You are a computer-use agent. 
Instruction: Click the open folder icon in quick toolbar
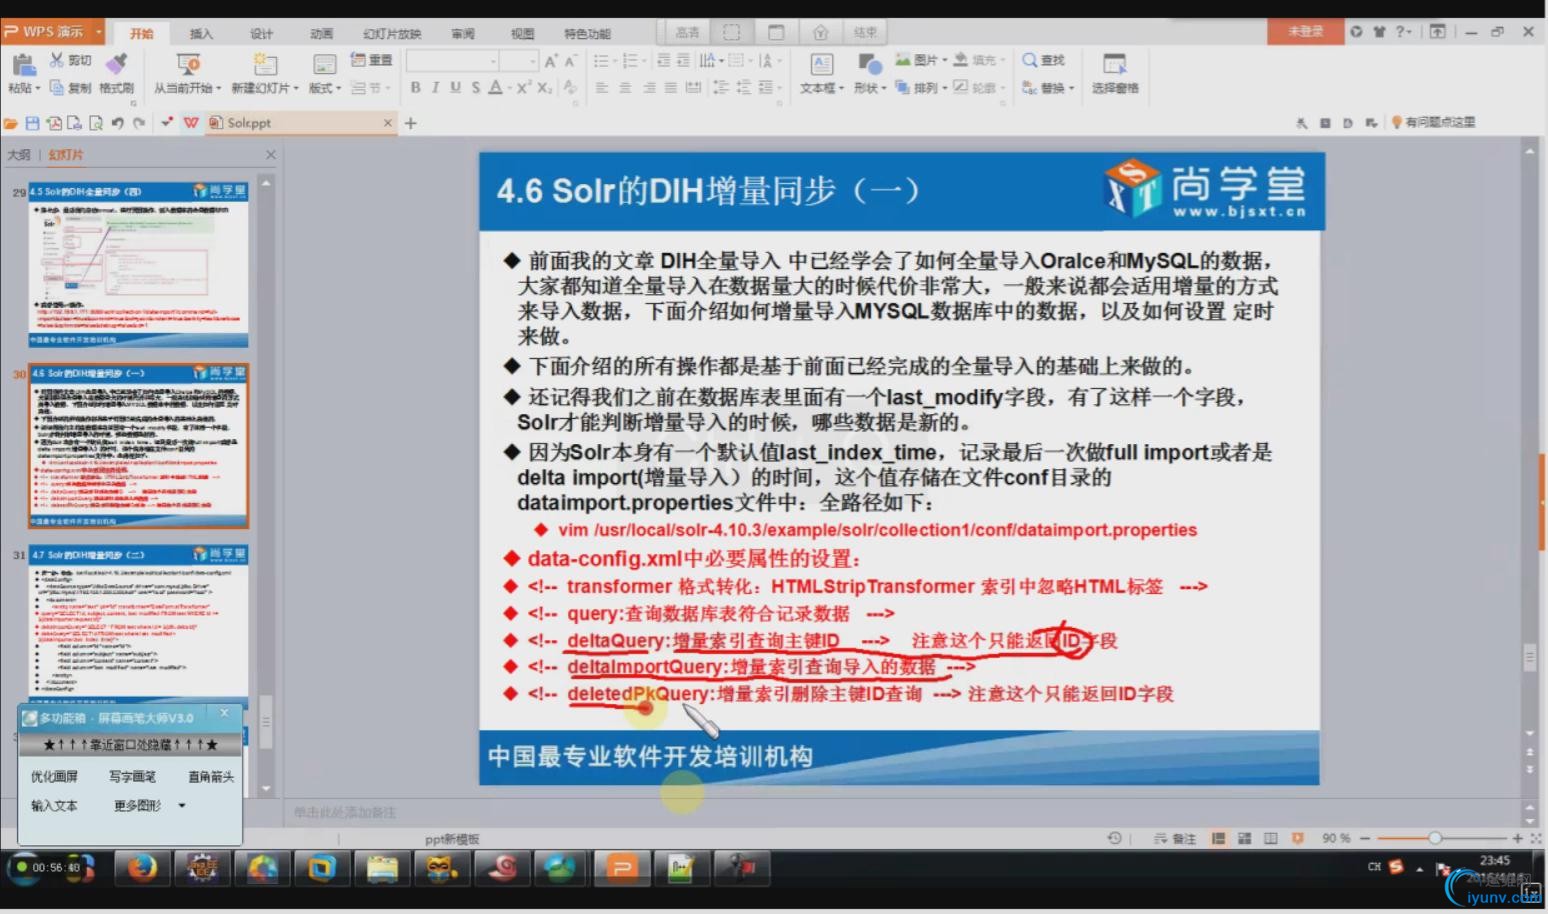coord(11,123)
